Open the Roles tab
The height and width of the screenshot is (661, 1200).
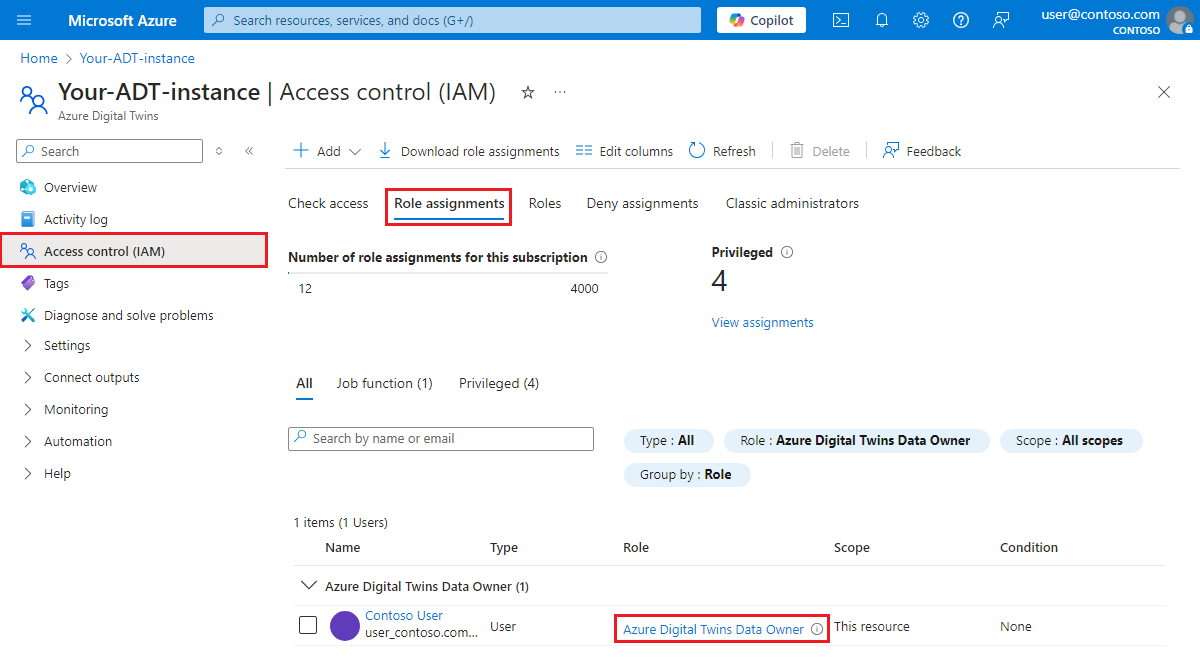545,203
